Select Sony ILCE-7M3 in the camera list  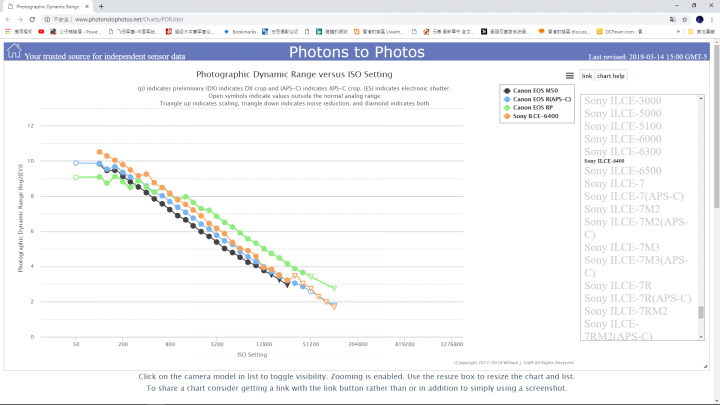622,248
